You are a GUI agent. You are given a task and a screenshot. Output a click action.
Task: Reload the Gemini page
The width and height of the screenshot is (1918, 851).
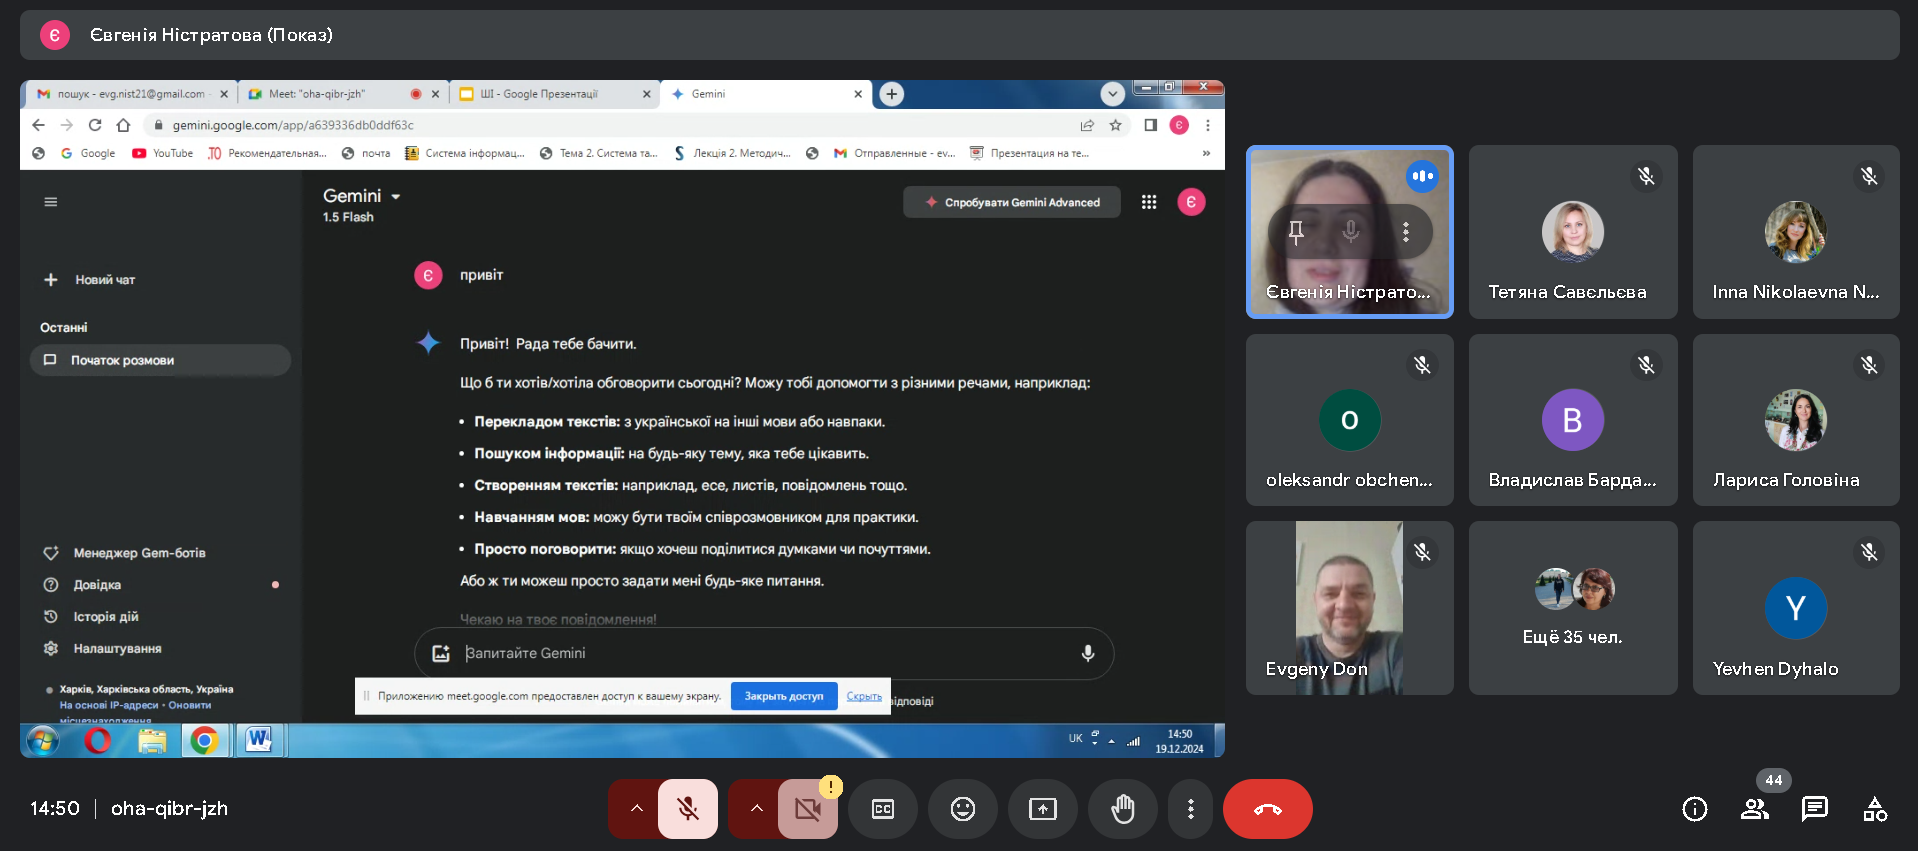(x=95, y=125)
